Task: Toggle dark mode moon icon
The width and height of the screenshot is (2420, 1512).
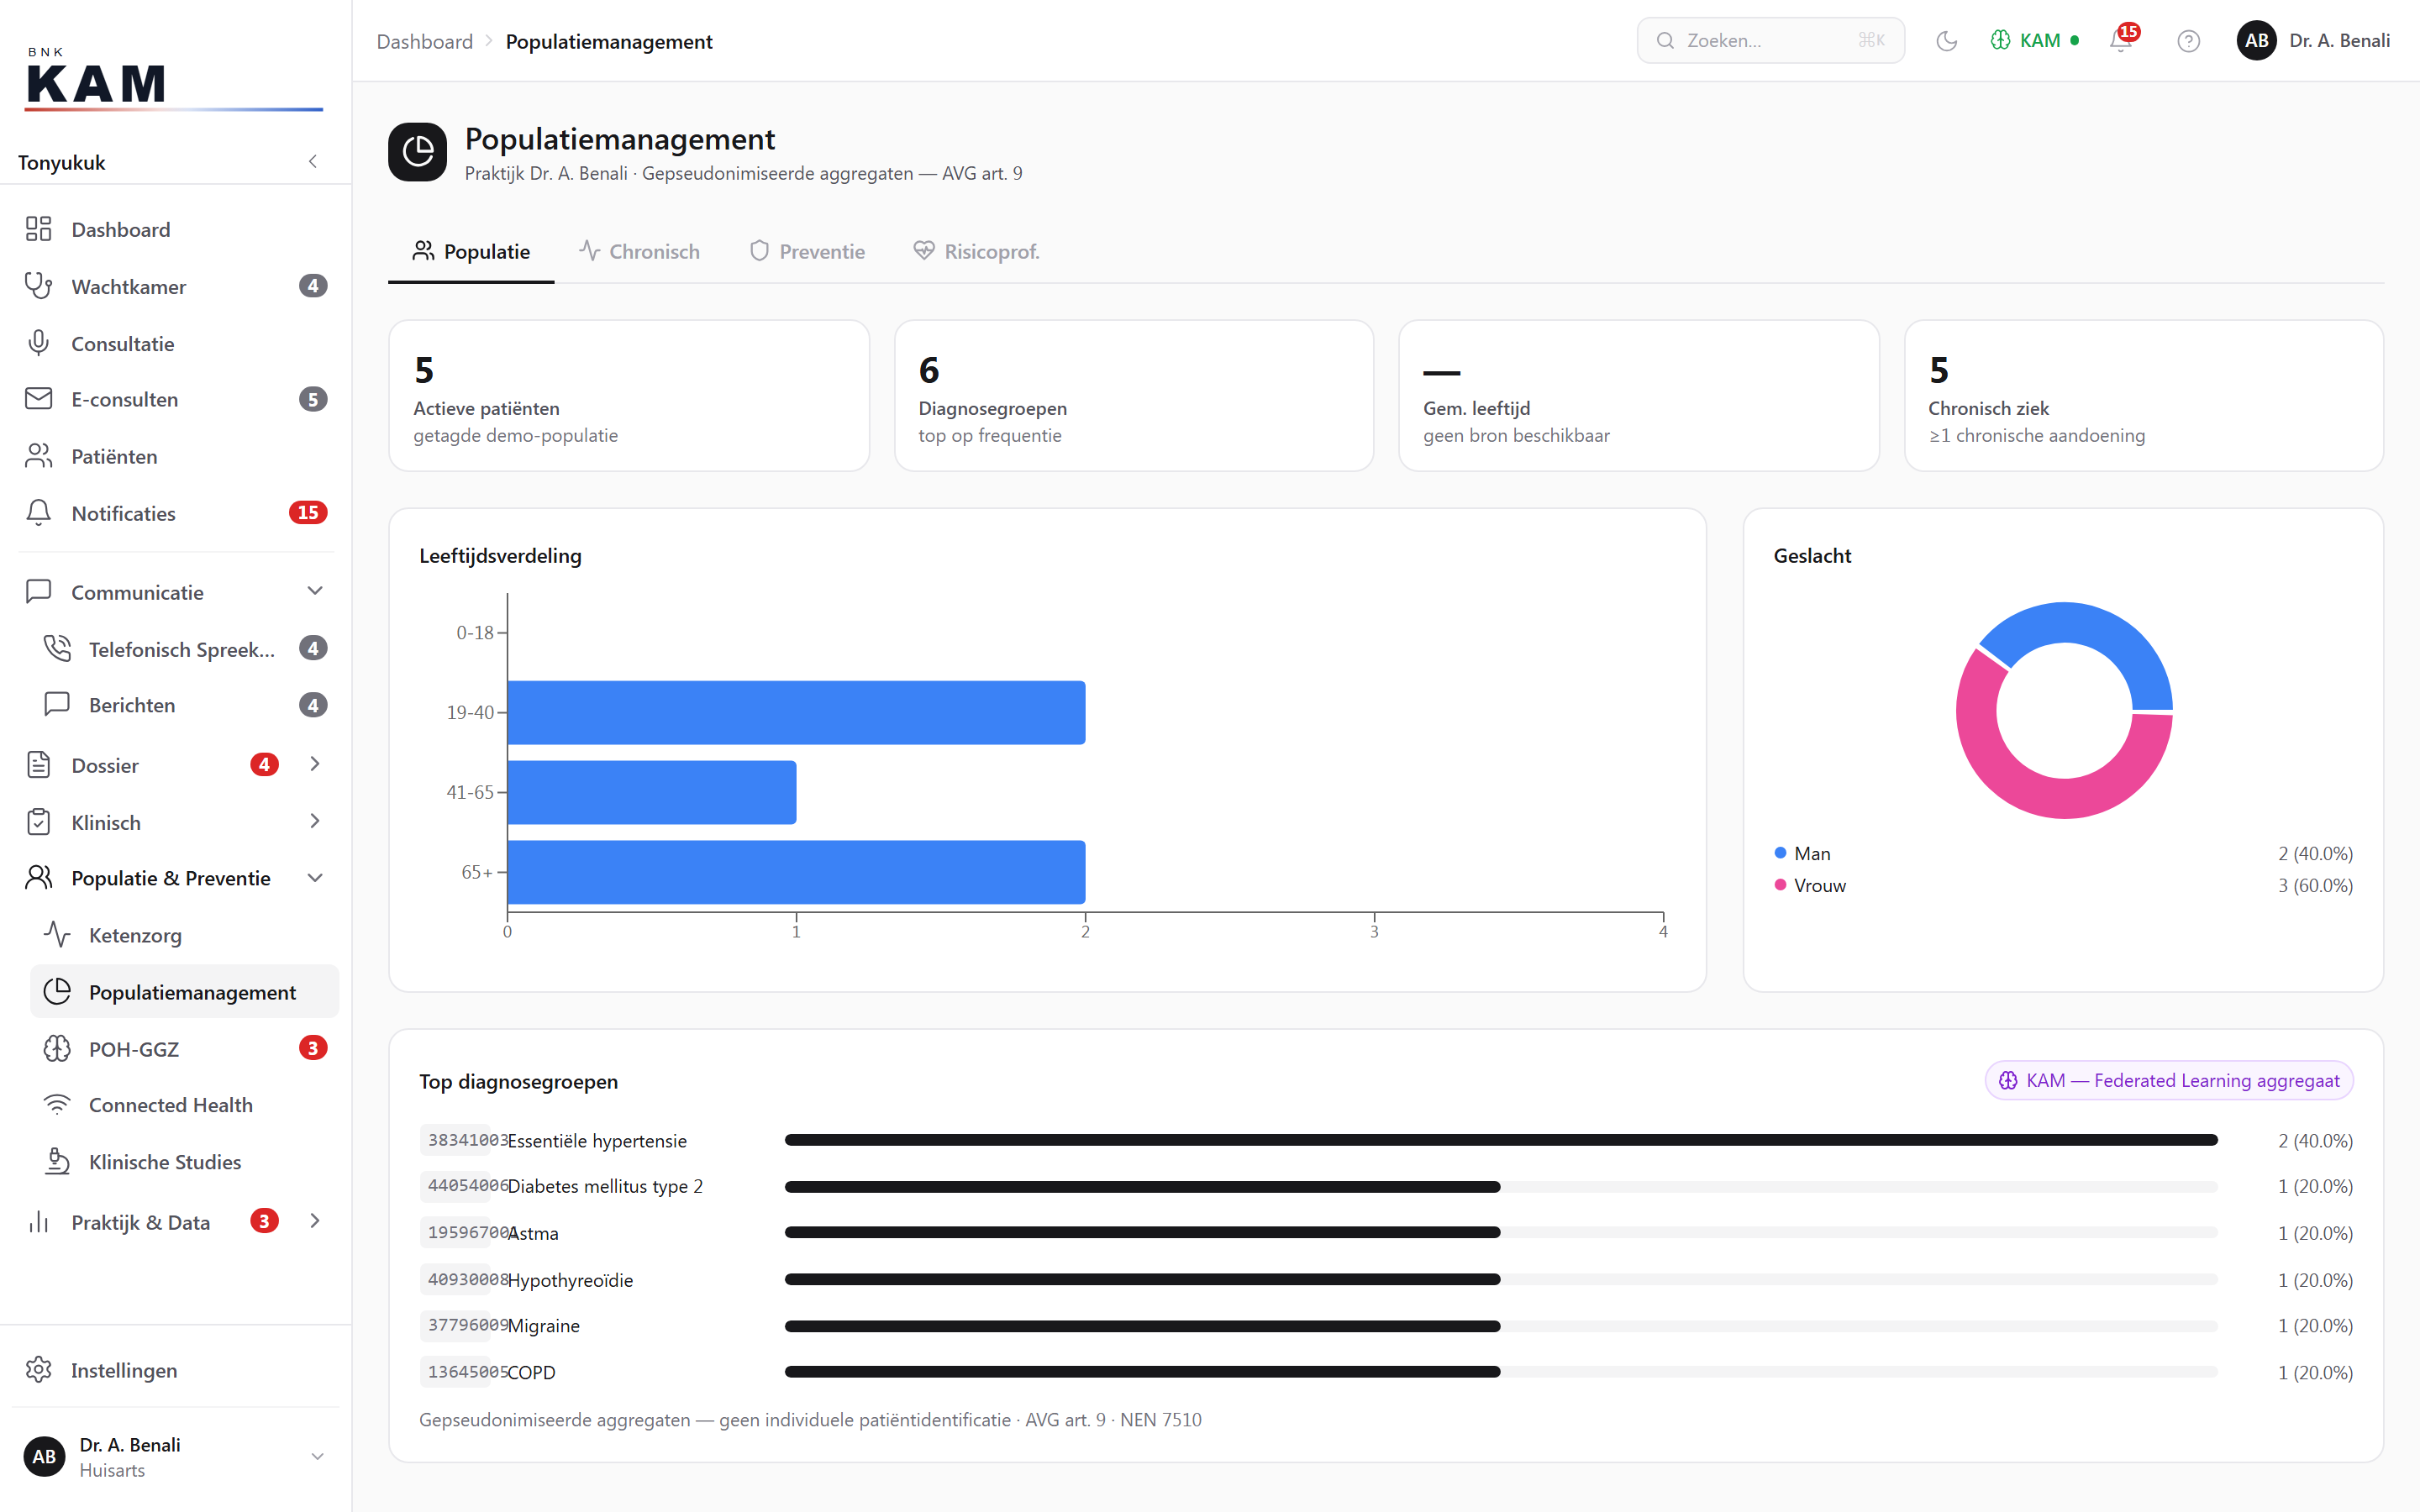Action: point(1946,41)
